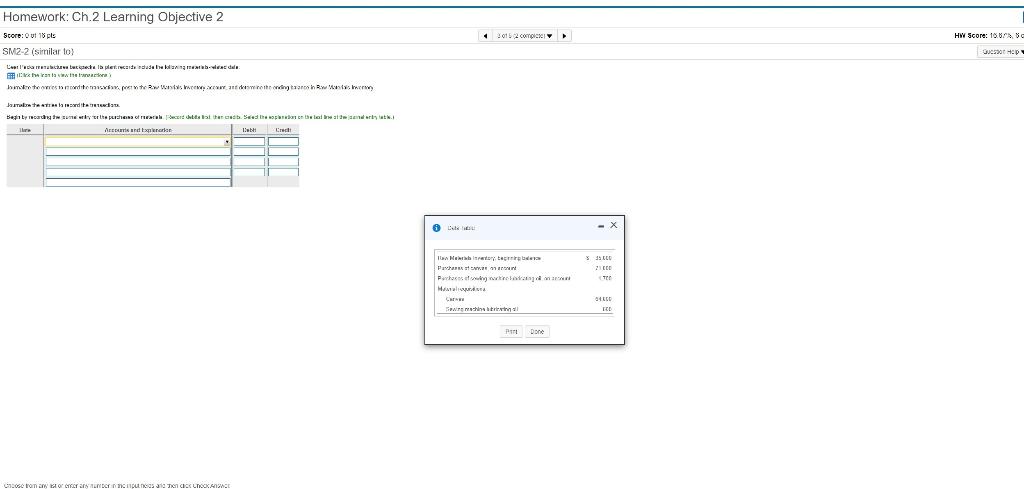Click 'Purchases of canvas, on account' row
Screen dimensions: 1024x489
524,268
